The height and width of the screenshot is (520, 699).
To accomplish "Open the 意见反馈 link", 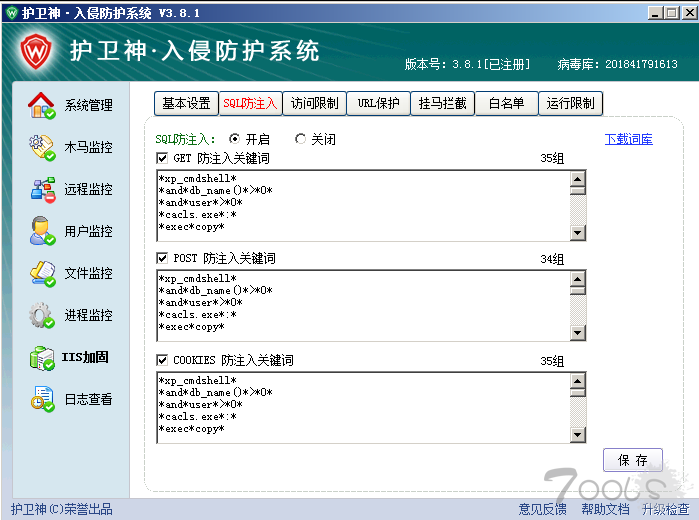I will pos(543,509).
